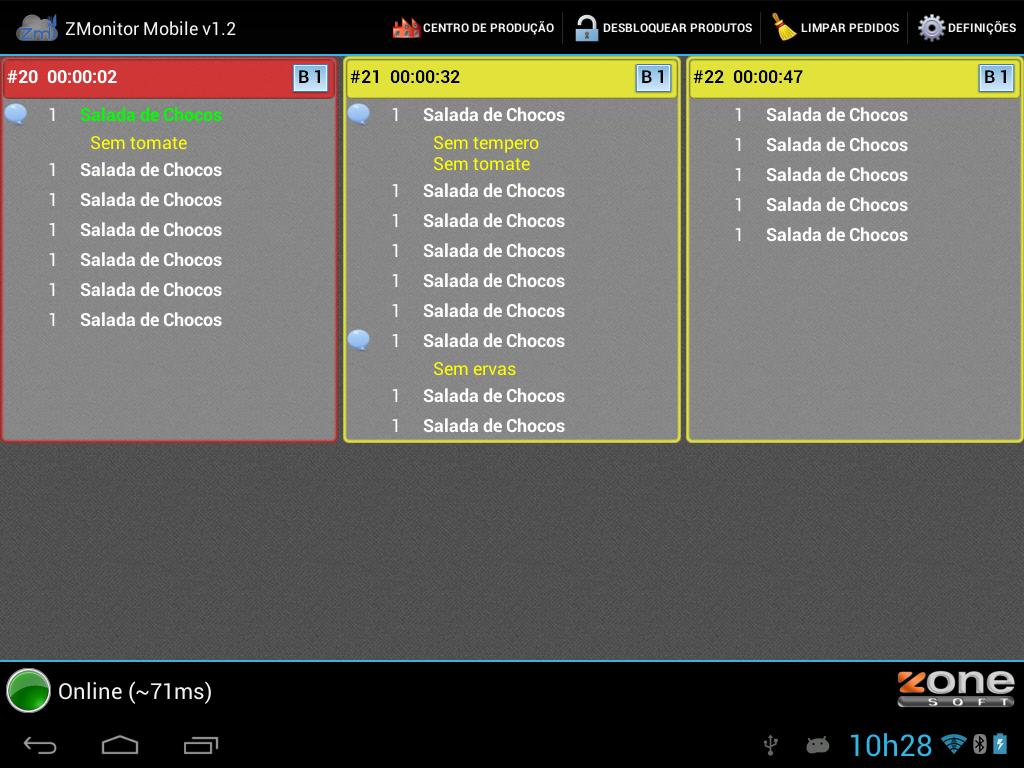Image resolution: width=1024 pixels, height=768 pixels.
Task: Expand the #20 red order header
Action: tap(150, 77)
